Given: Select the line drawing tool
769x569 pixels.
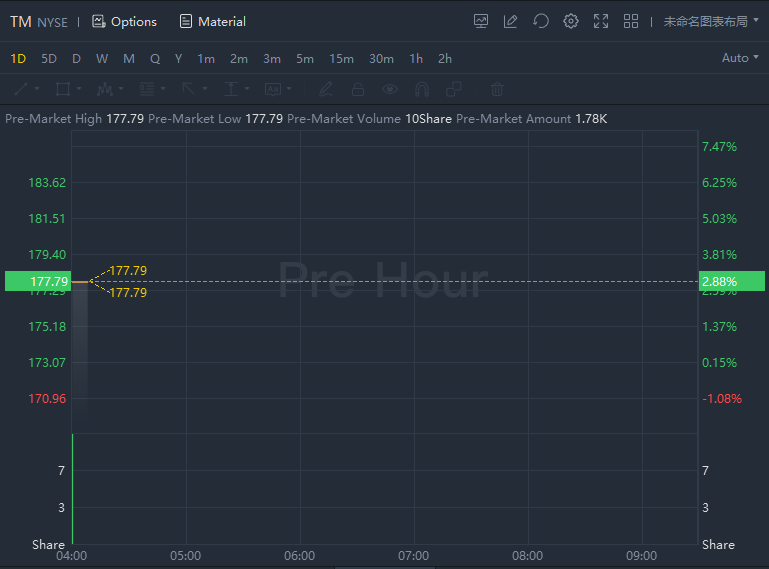Looking at the screenshot, I should click(21, 89).
